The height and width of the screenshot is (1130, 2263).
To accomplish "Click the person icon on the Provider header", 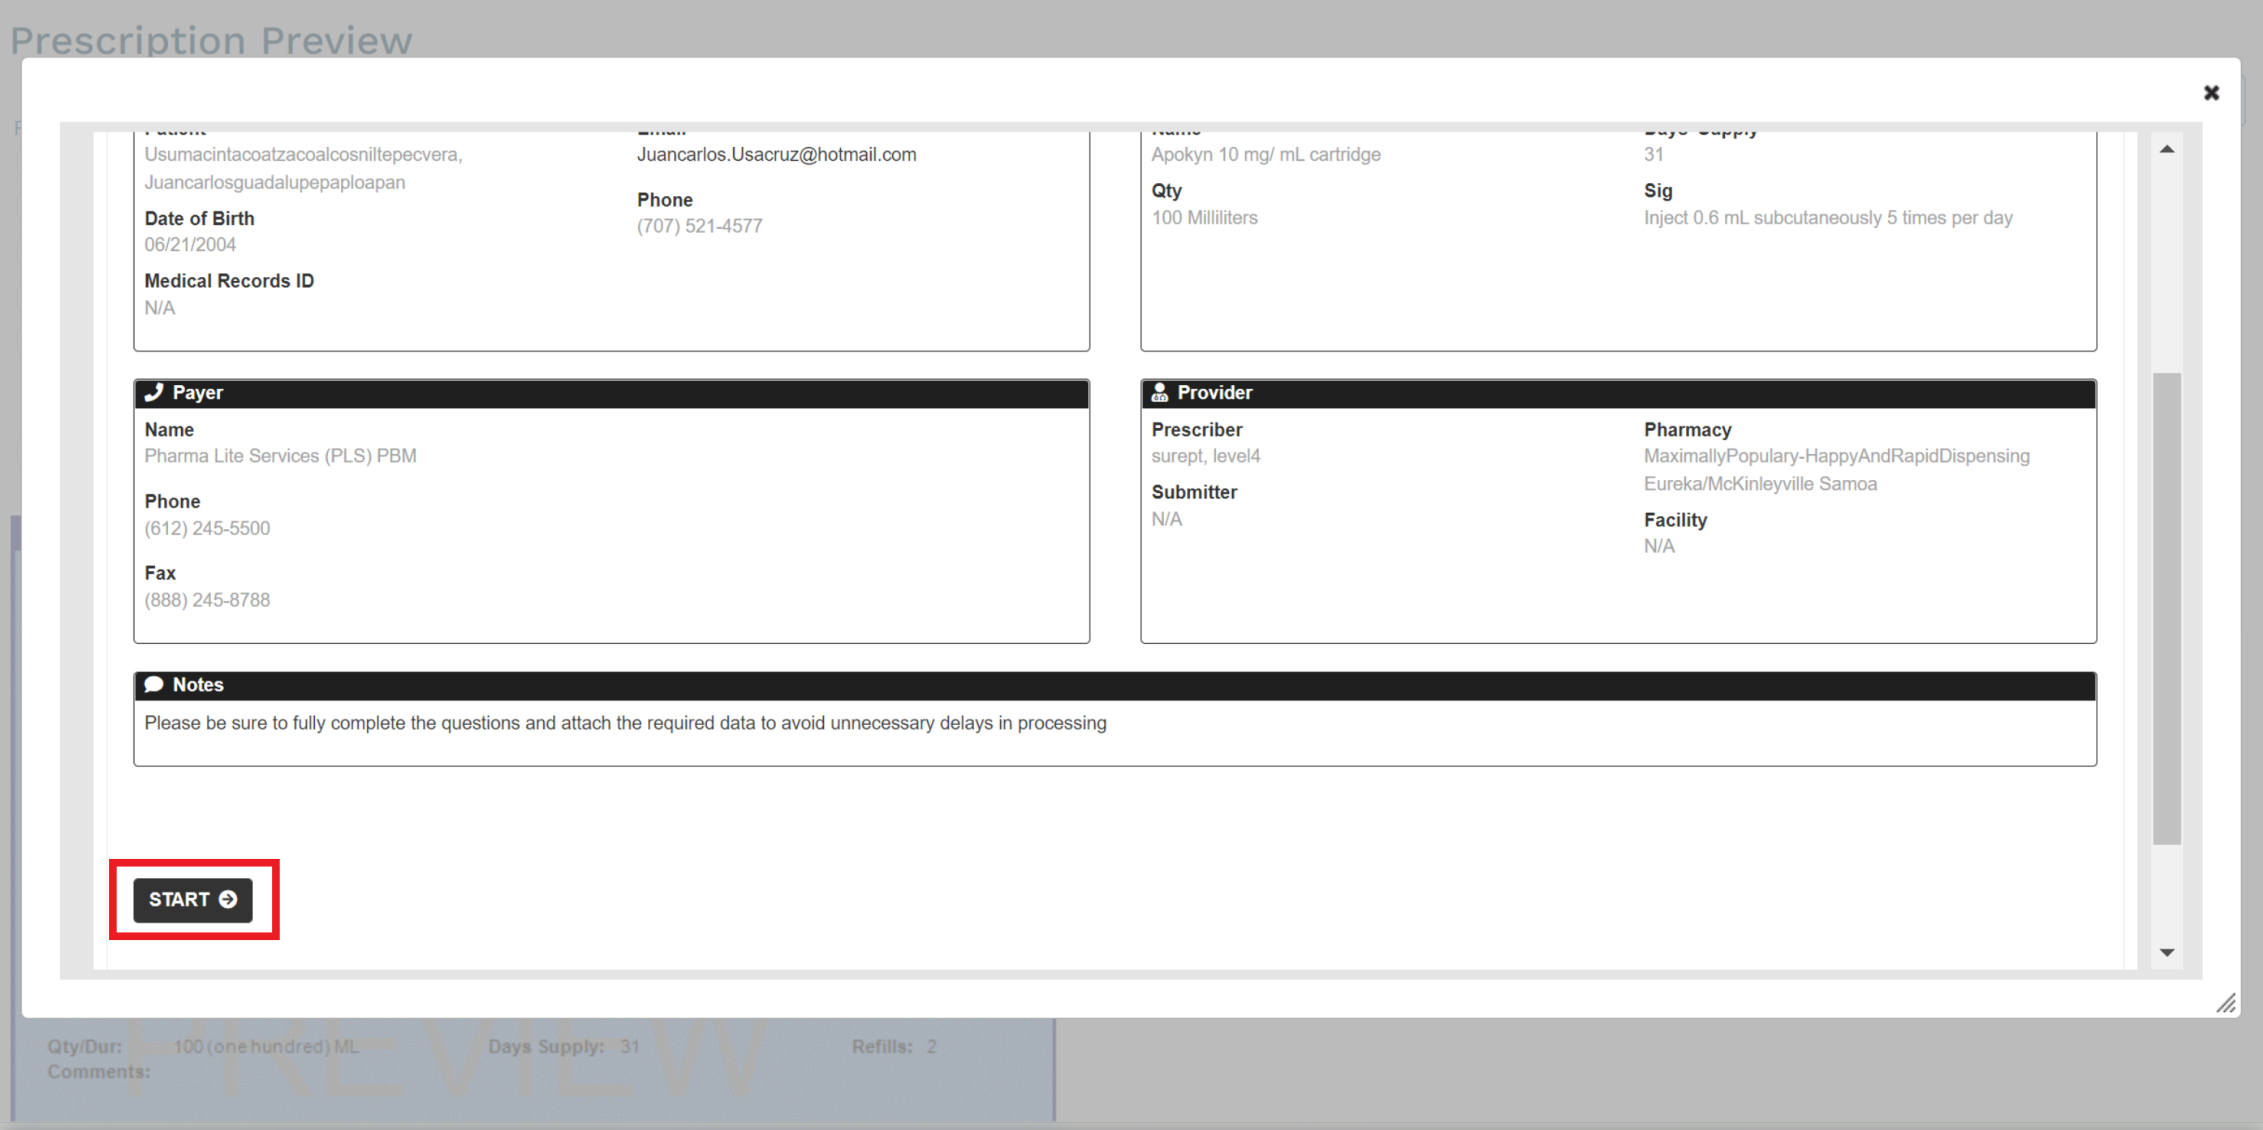I will pyautogui.click(x=1161, y=392).
